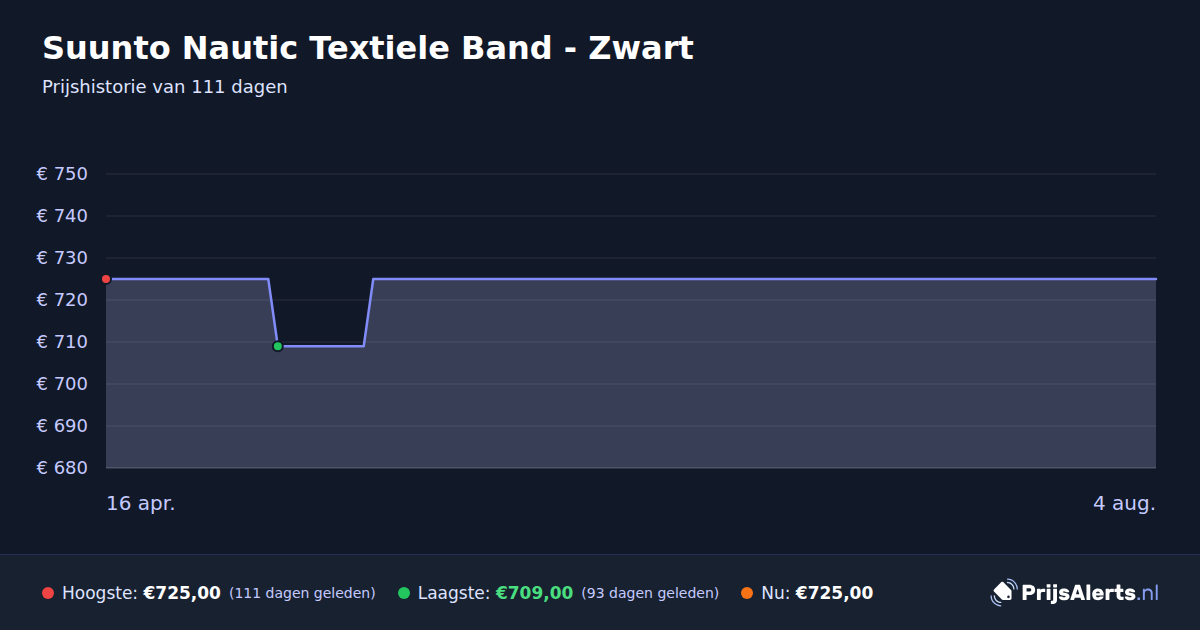Click the Hoogste €725,00 price value
The height and width of the screenshot is (630, 1200).
click(x=182, y=593)
